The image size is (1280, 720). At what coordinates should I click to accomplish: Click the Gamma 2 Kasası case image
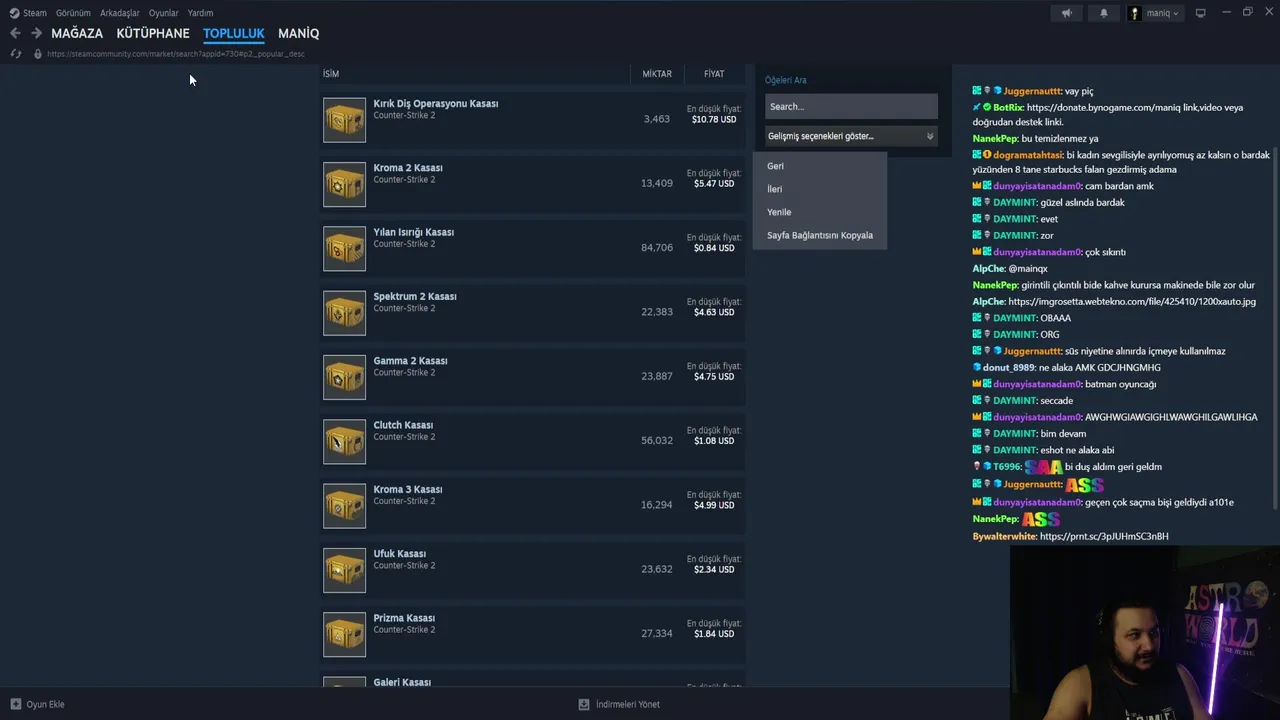pyautogui.click(x=344, y=377)
